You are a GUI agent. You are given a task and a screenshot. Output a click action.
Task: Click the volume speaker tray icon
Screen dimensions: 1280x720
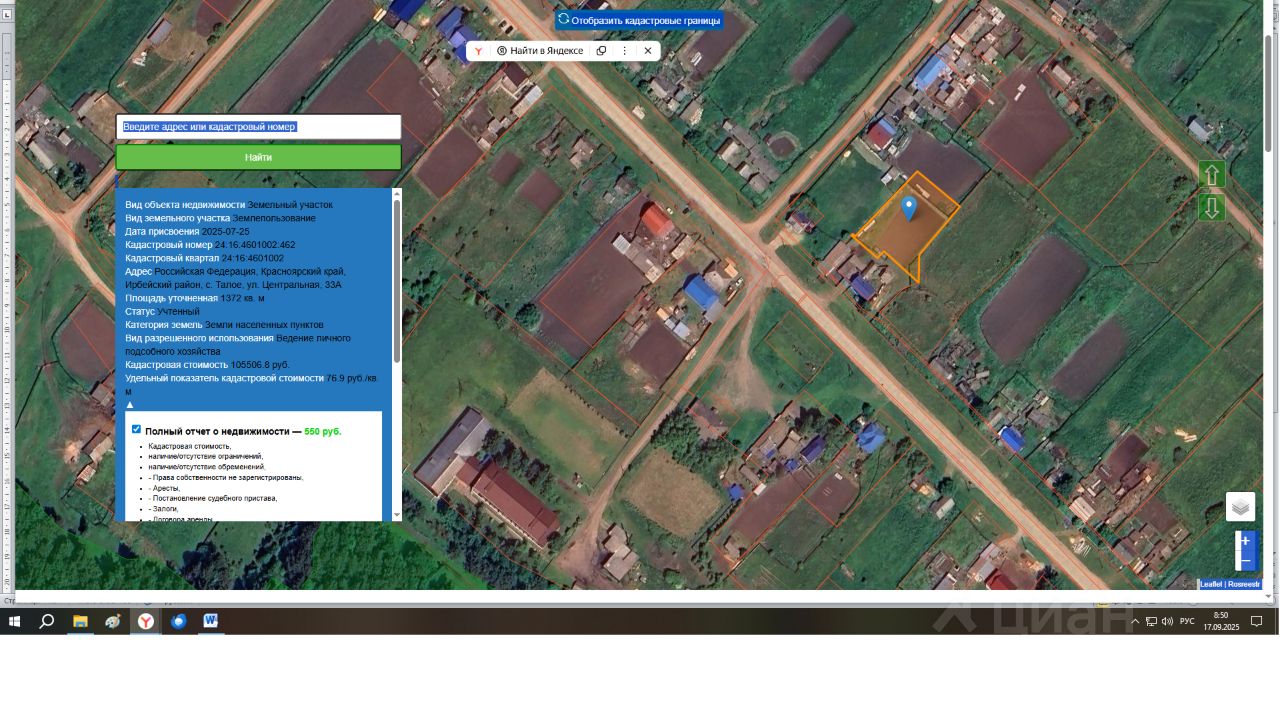point(1167,621)
